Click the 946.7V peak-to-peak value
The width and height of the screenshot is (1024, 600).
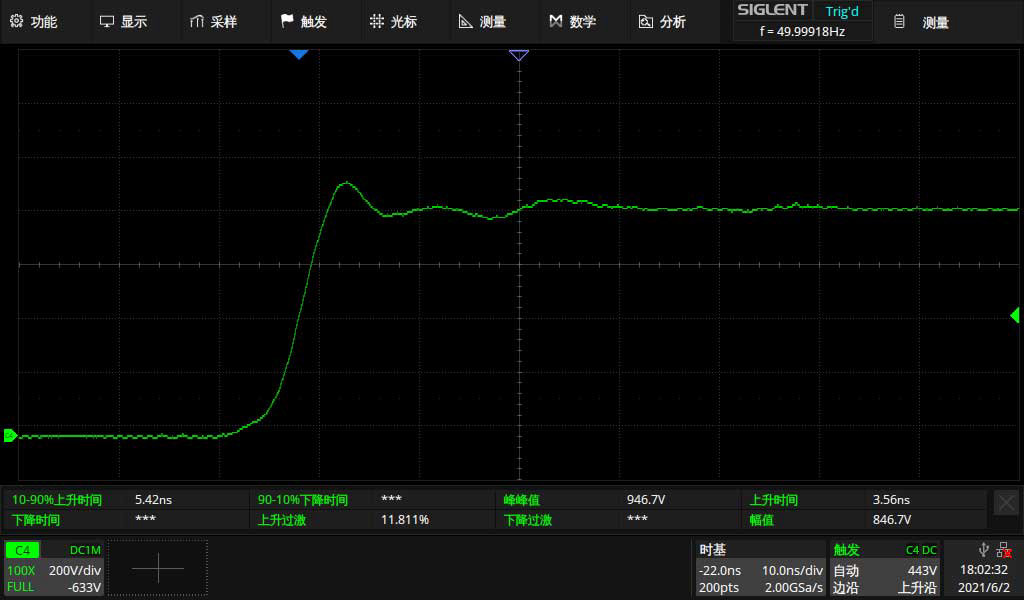pos(646,499)
